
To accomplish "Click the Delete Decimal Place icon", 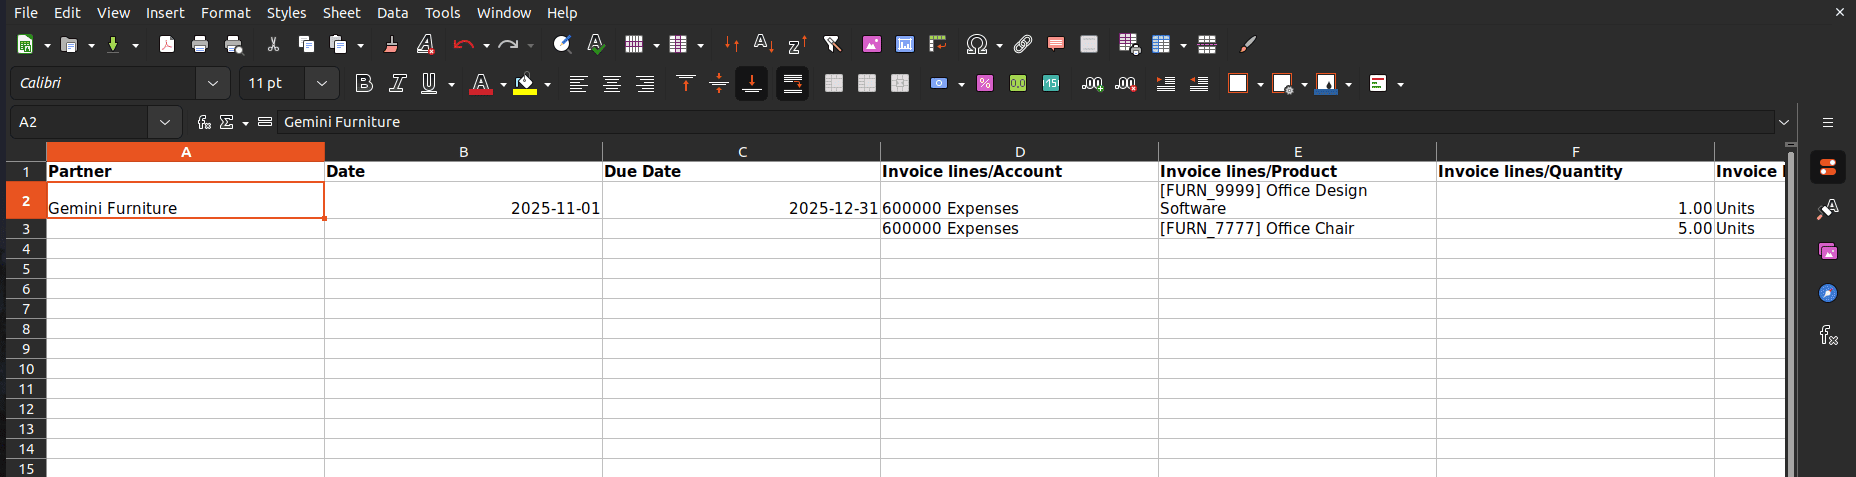I will tap(1126, 83).
